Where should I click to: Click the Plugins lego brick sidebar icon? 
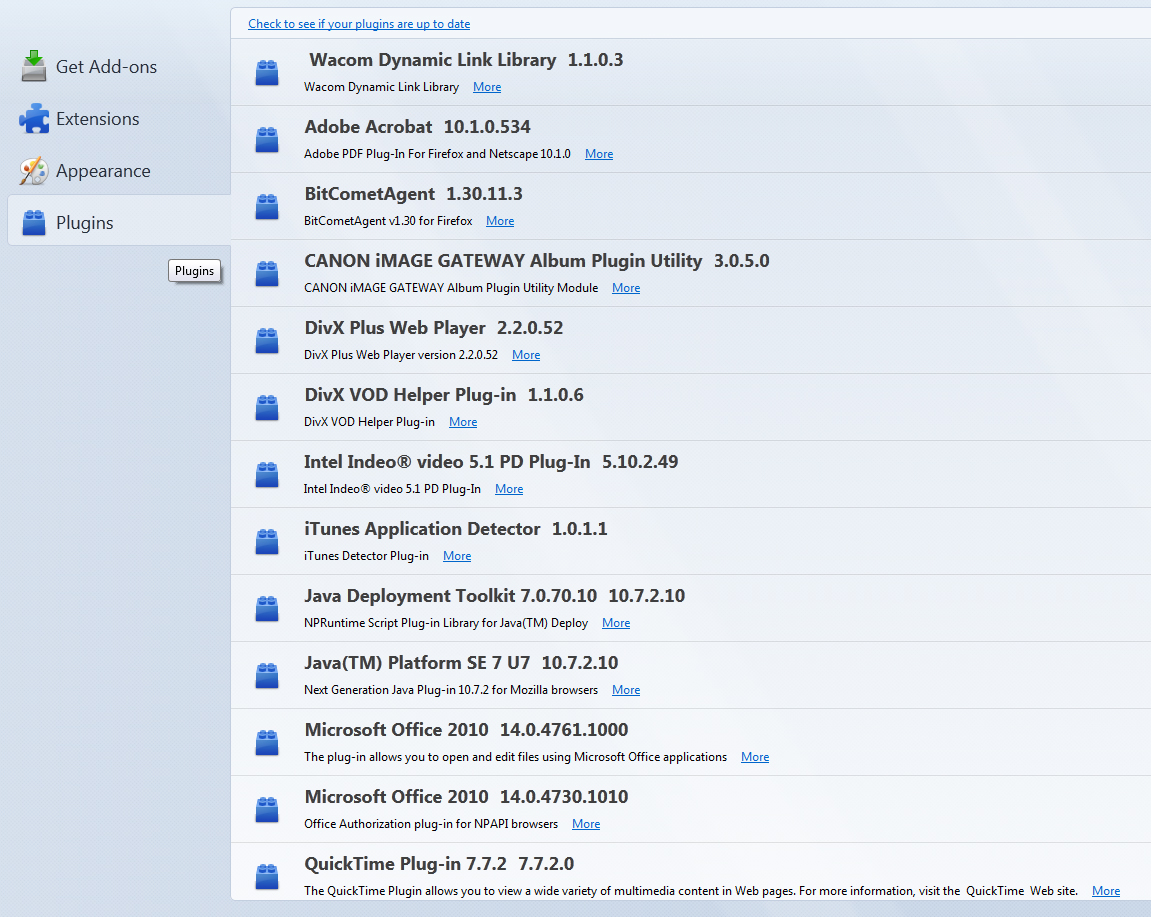34,222
